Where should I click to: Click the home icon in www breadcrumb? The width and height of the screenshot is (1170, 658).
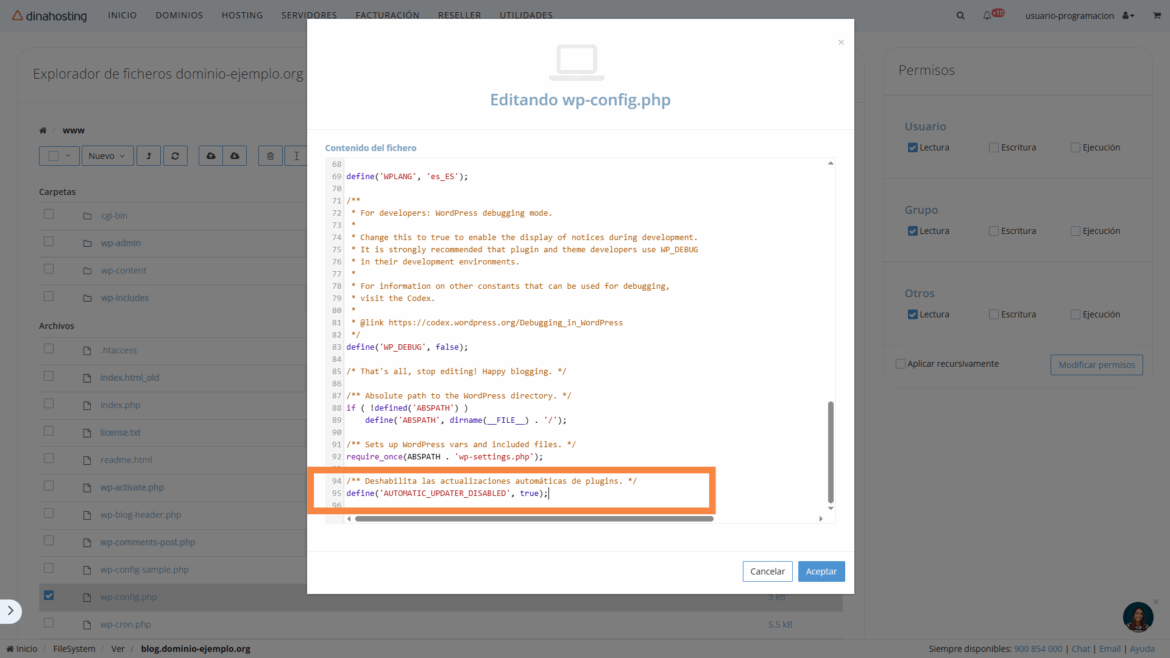point(43,130)
